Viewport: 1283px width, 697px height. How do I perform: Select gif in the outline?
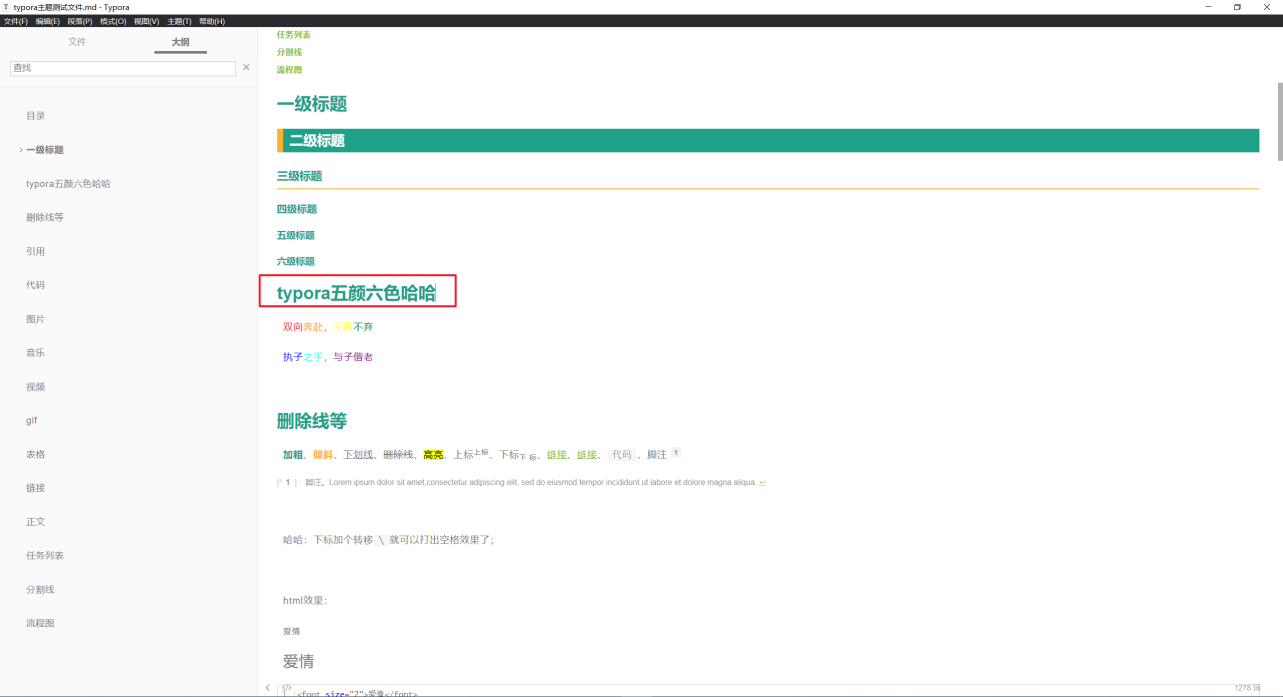coord(32,421)
